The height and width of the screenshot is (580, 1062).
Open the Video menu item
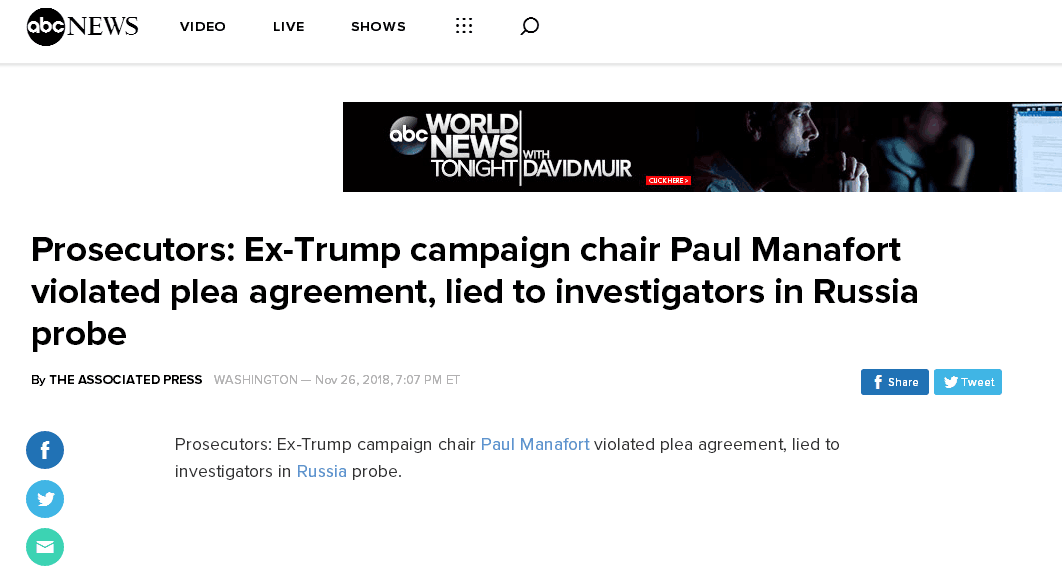pyautogui.click(x=203, y=27)
